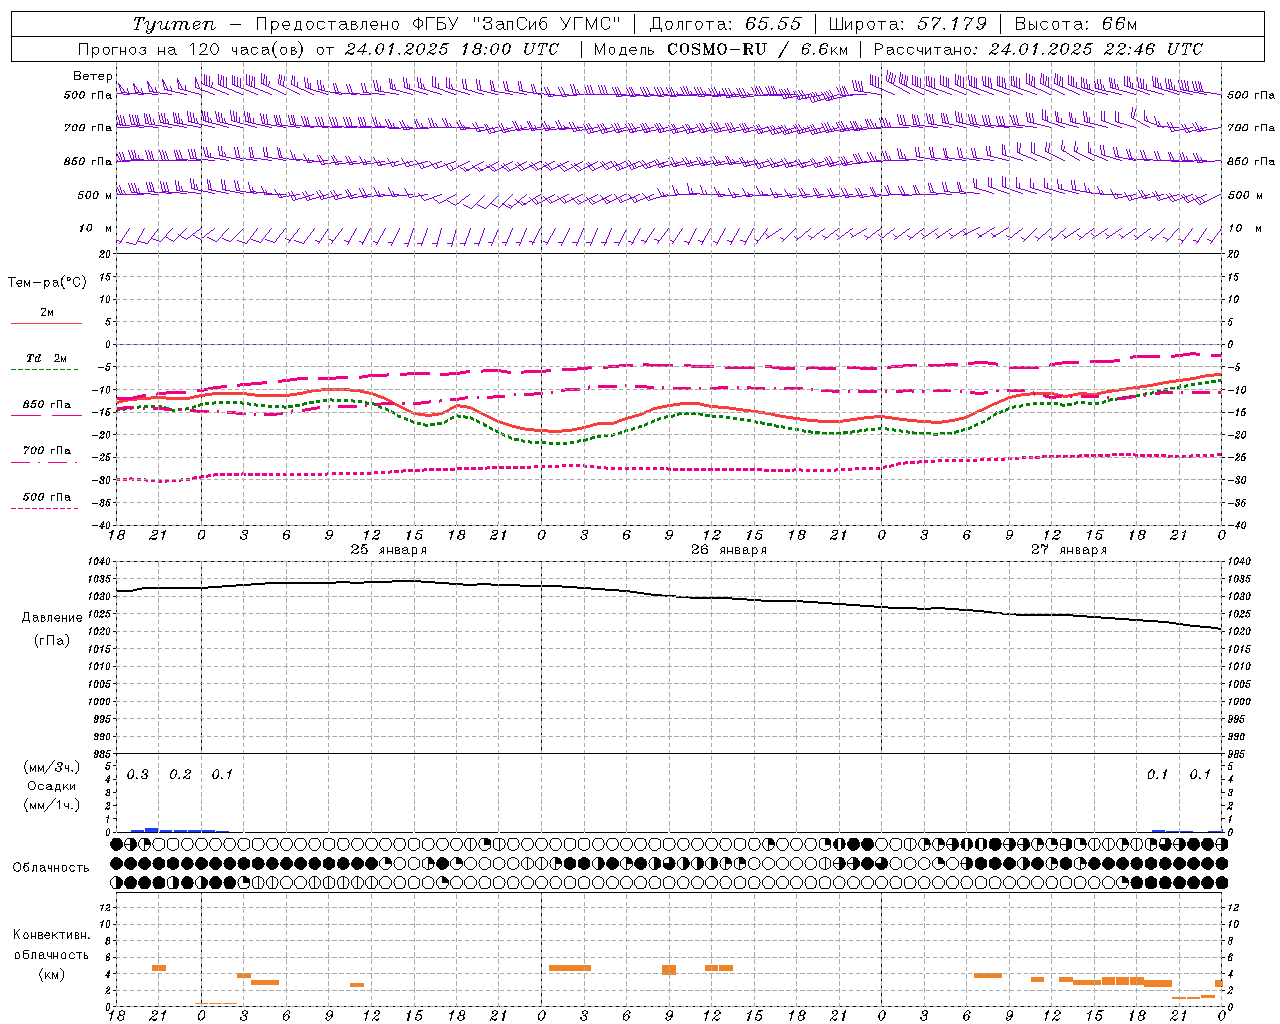The width and height of the screenshot is (1280, 1024).
Task: Click the "Облачность" cloud cover label
Action: tap(51, 868)
